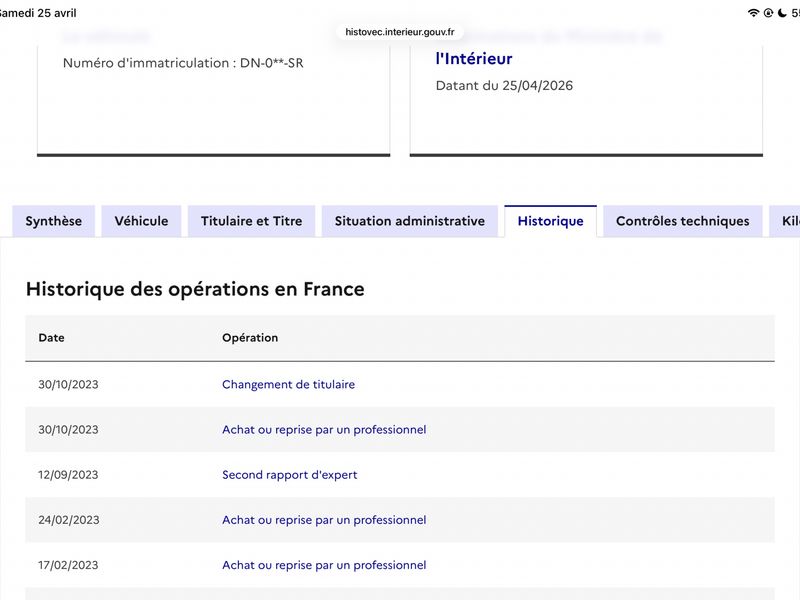
Task: Switch to the Véhicule tab
Action: [141, 221]
